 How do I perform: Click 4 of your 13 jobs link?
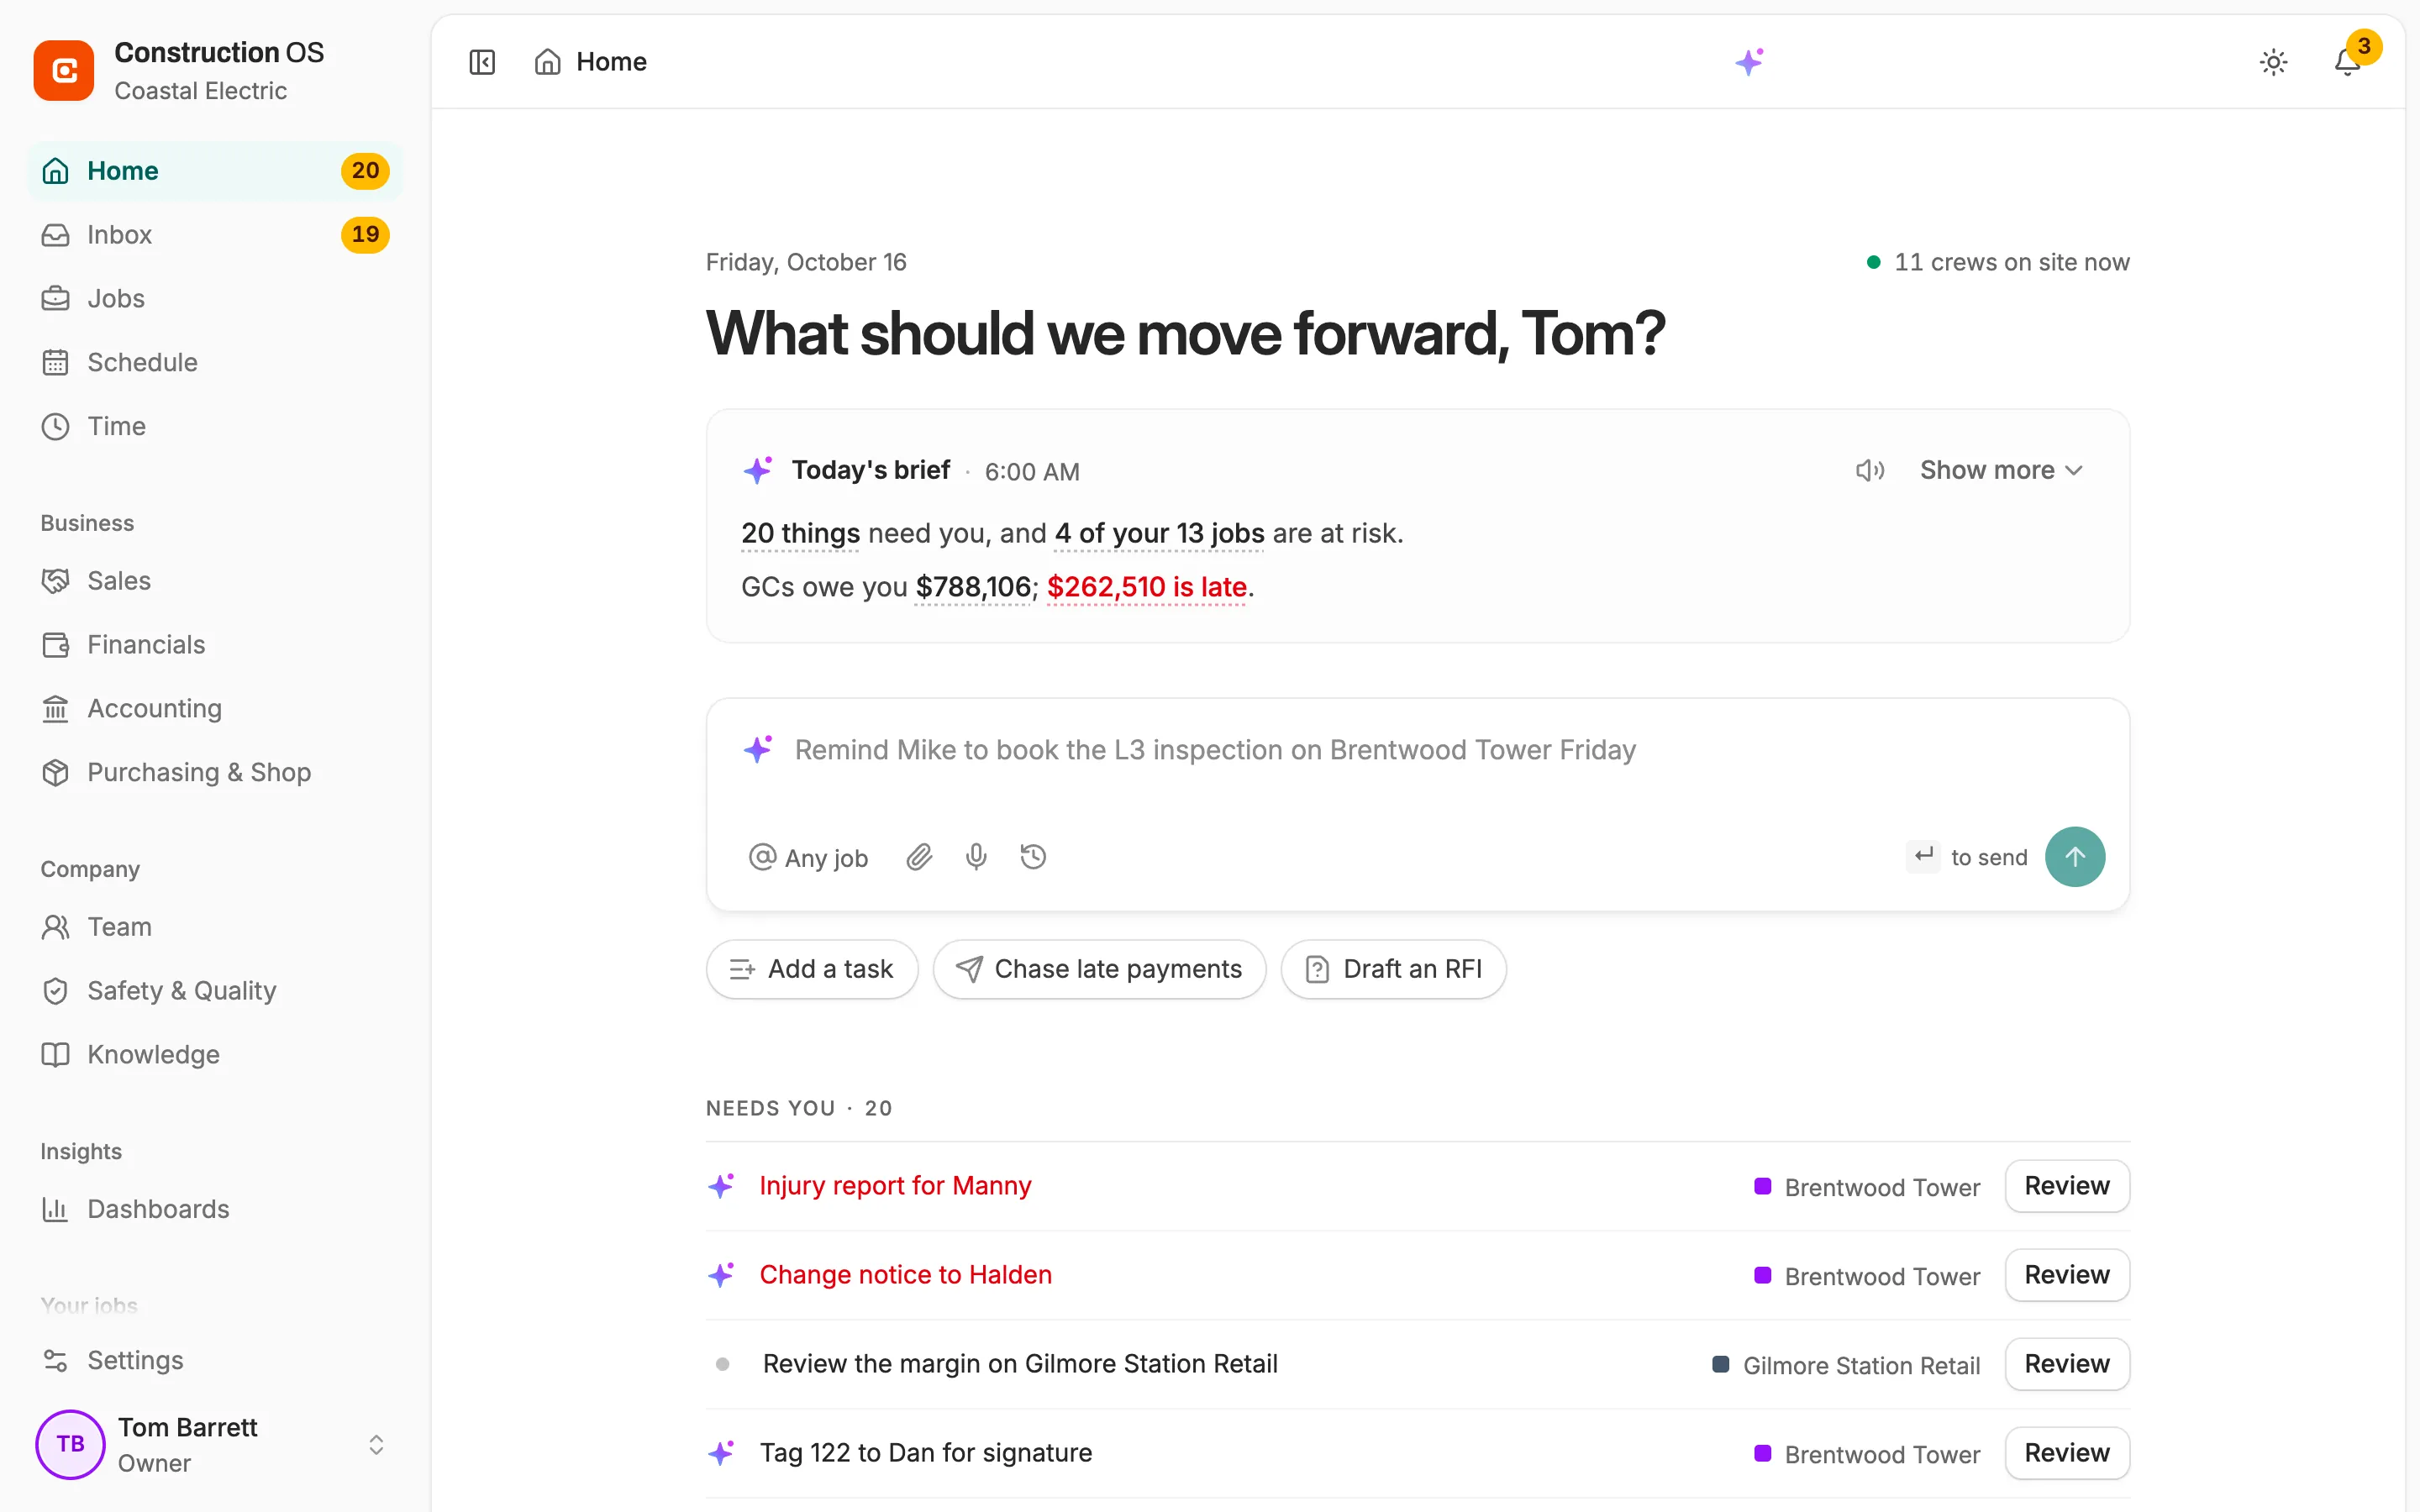(1159, 533)
